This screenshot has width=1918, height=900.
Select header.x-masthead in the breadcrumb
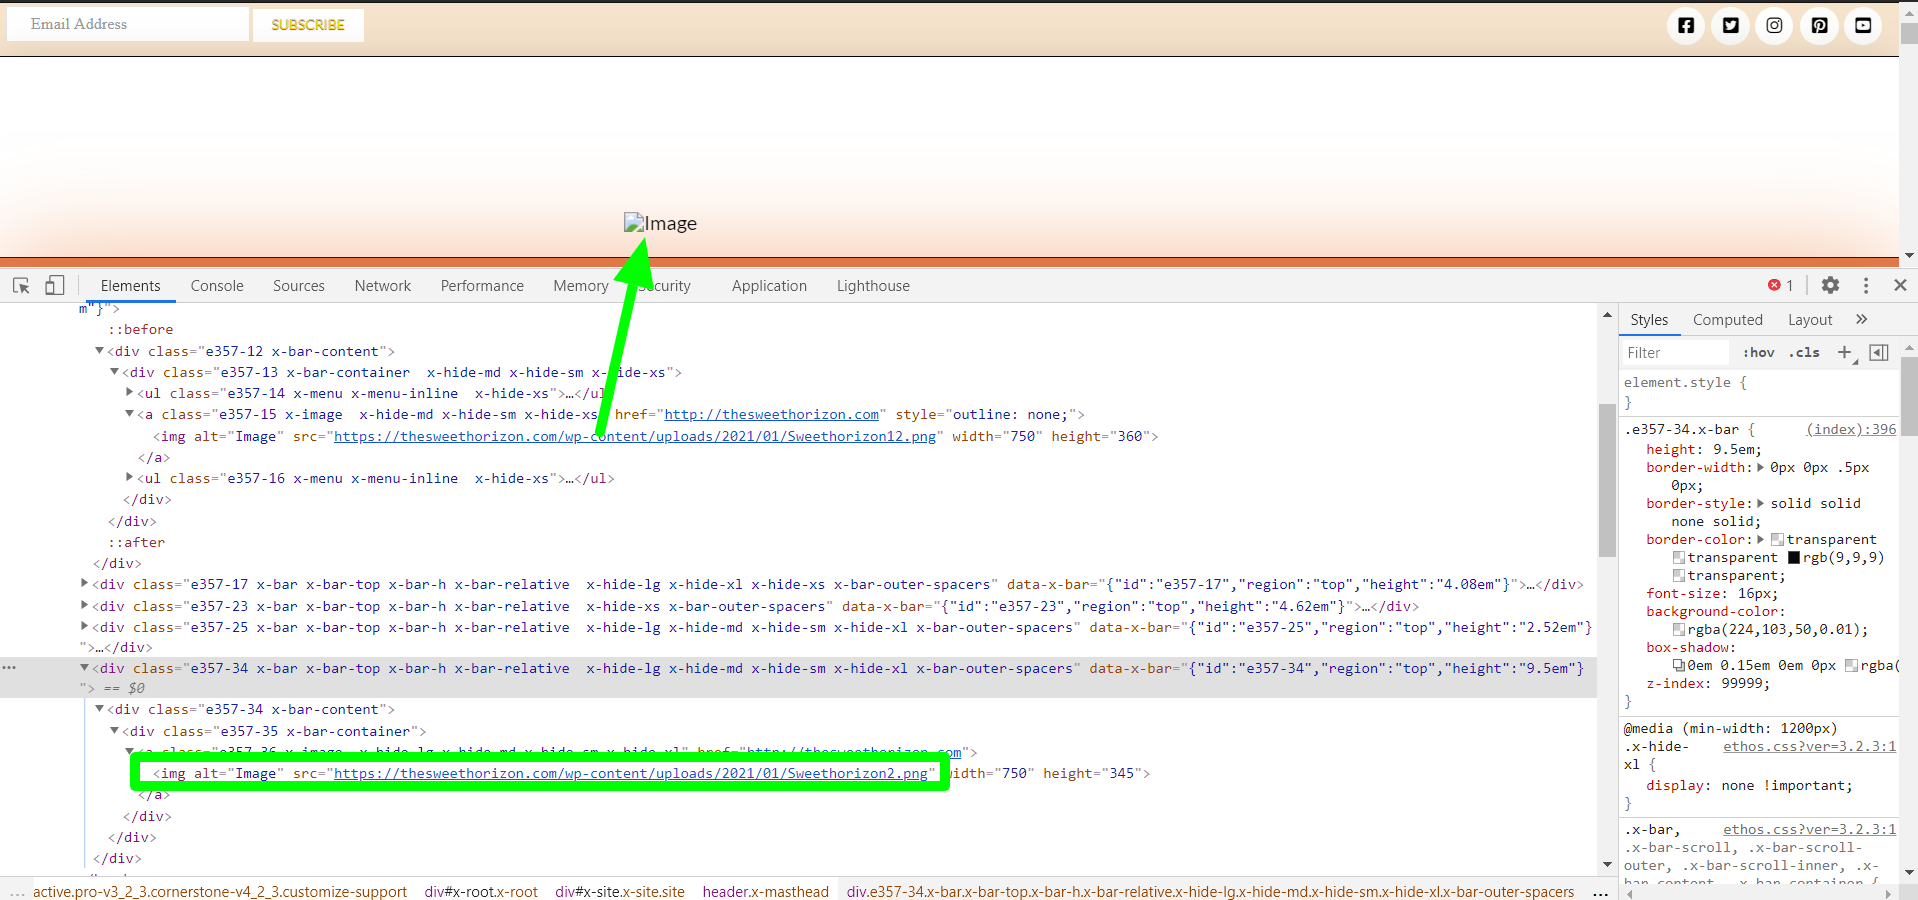[x=765, y=891]
